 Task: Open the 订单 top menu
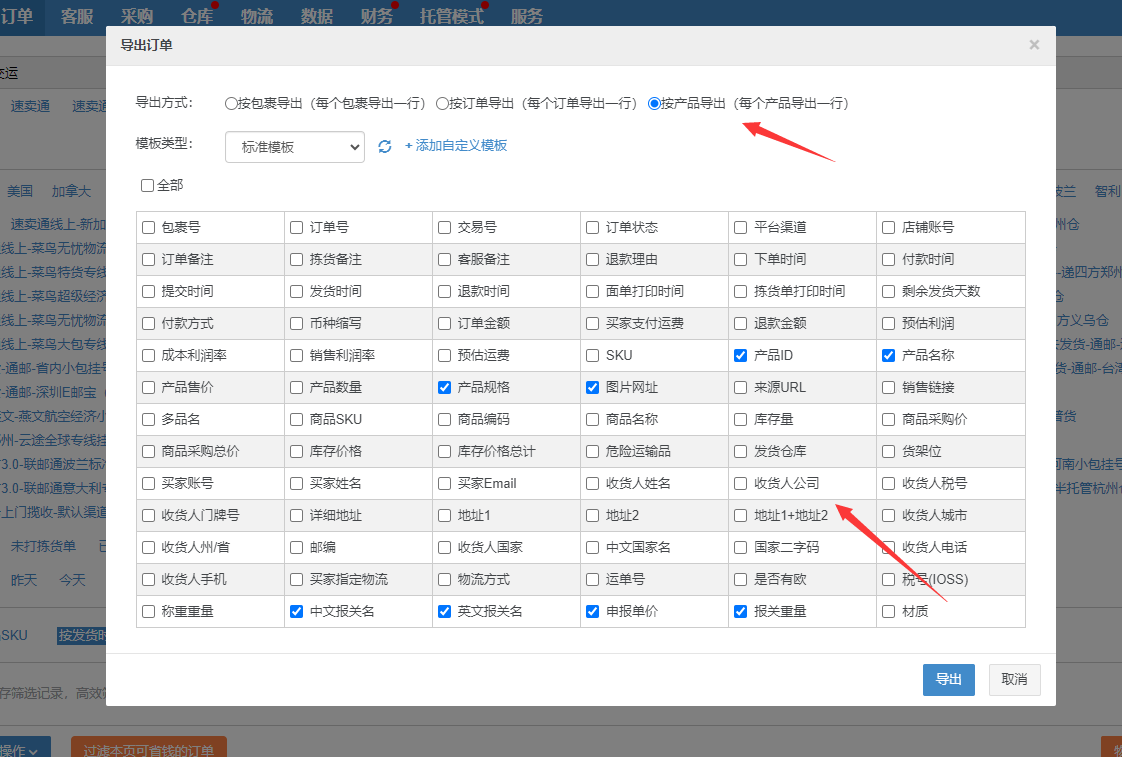pos(16,16)
